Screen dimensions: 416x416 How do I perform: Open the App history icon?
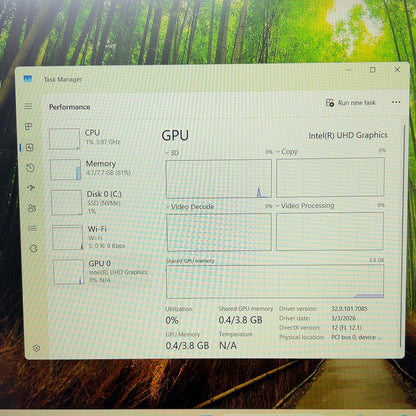pos(30,167)
